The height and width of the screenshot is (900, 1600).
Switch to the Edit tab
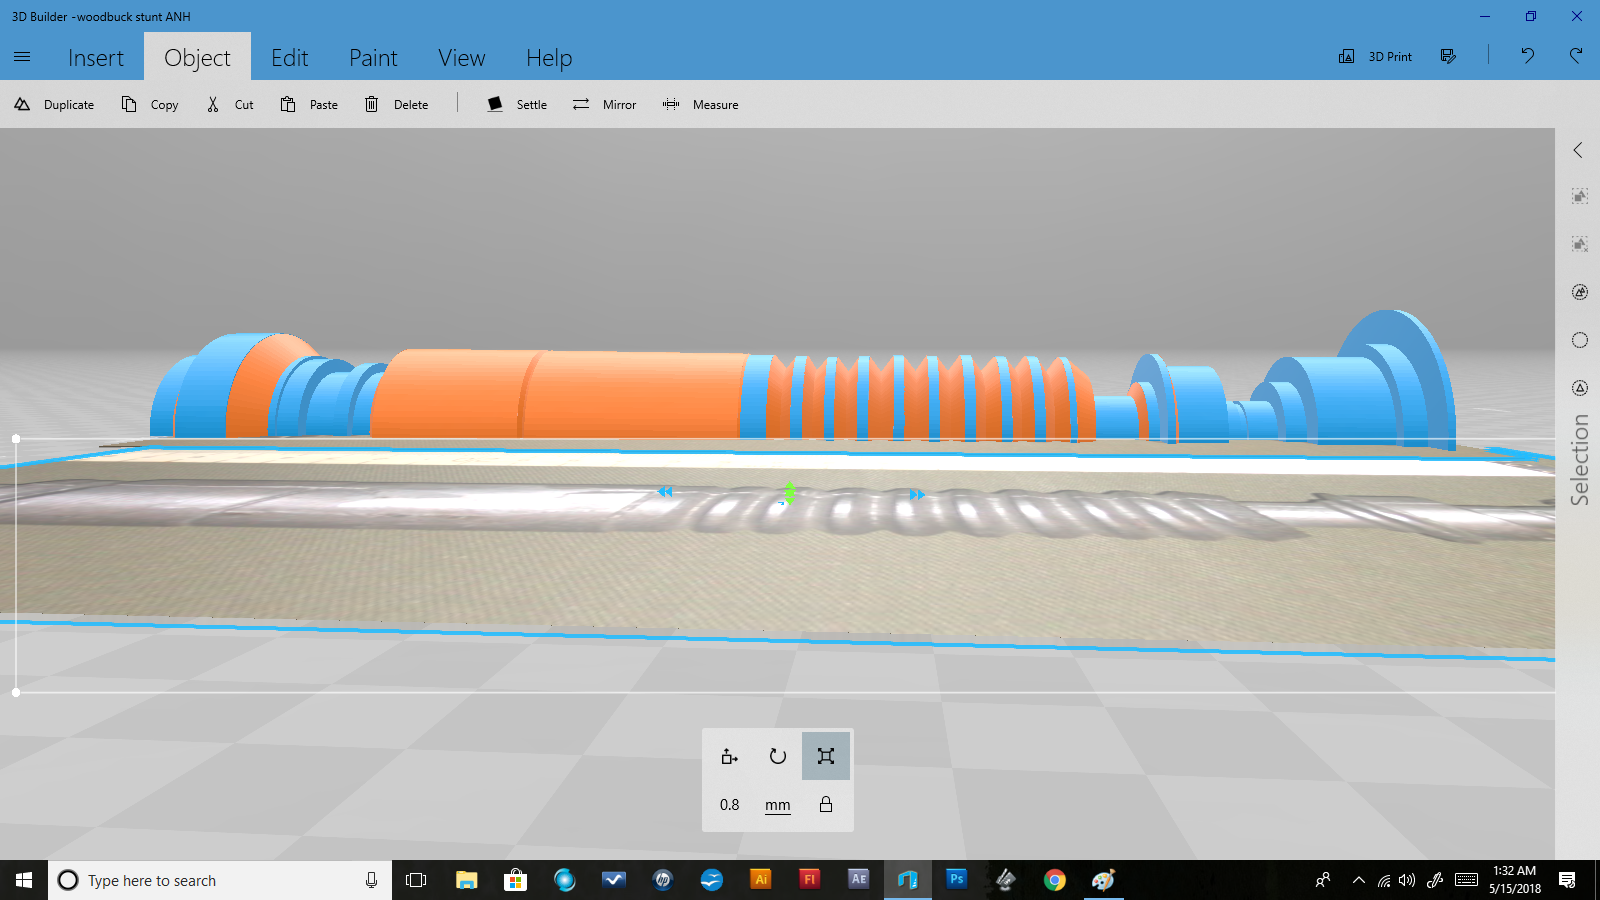289,58
